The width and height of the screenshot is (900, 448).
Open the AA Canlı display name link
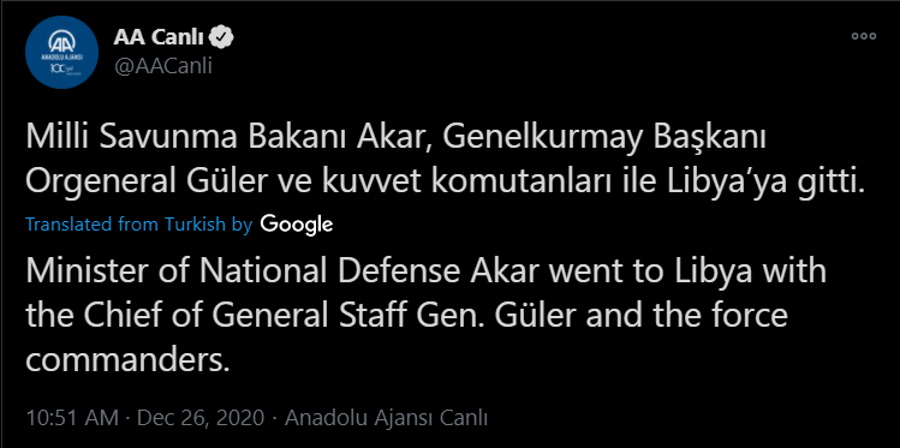[158, 39]
